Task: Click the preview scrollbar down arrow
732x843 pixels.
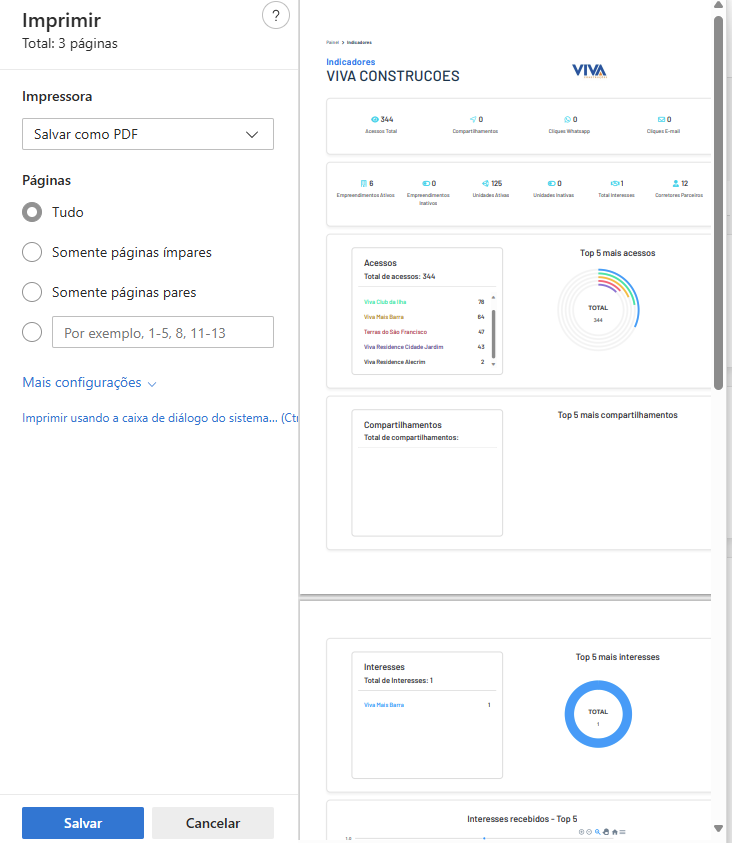Action: pos(718,828)
